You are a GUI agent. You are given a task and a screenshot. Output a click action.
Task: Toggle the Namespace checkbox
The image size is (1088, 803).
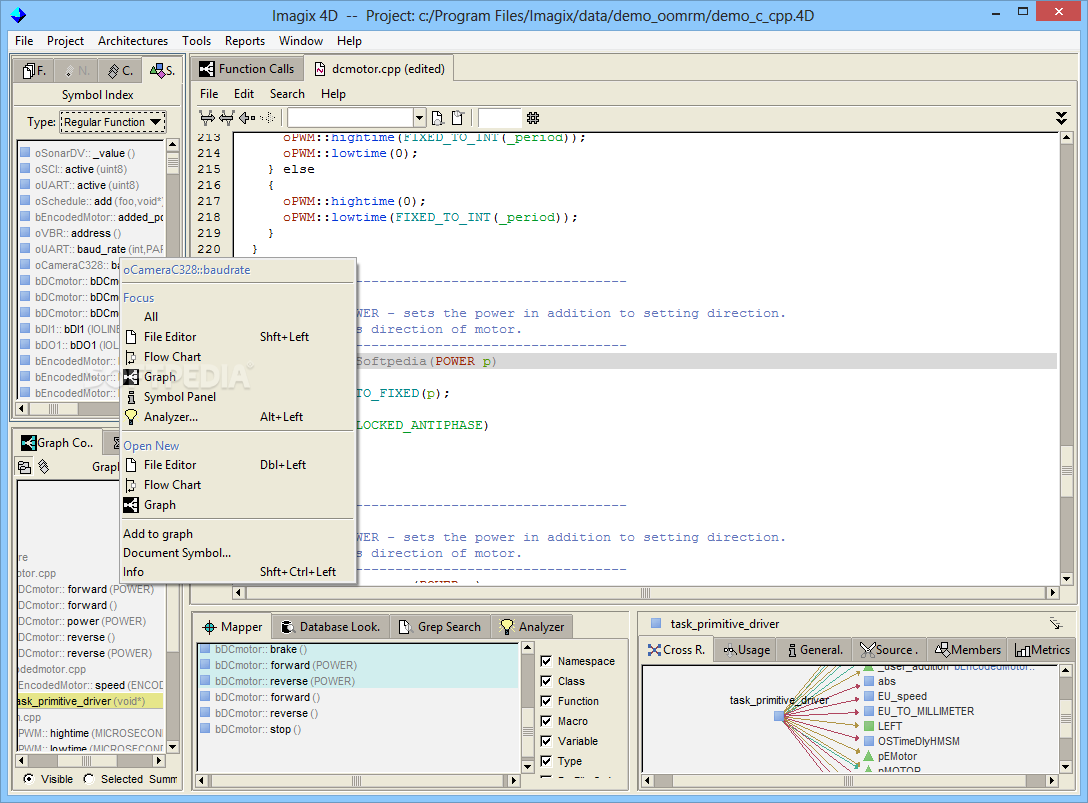[546, 661]
